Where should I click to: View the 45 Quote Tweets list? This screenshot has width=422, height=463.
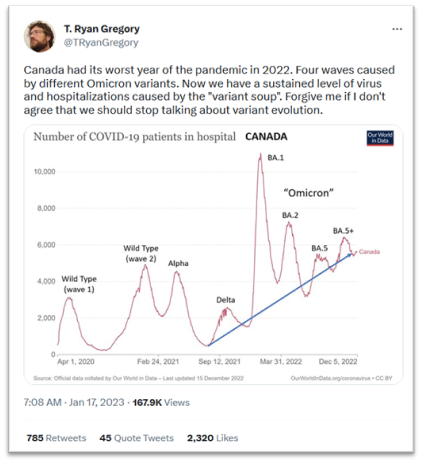pyautogui.click(x=137, y=438)
